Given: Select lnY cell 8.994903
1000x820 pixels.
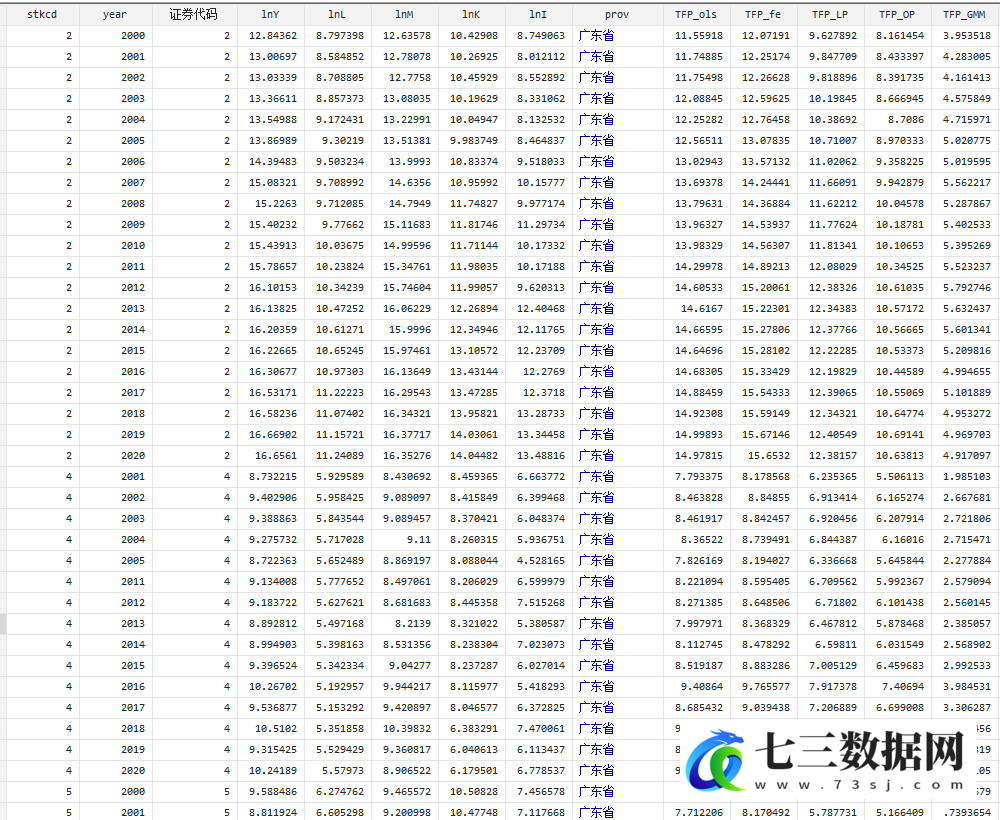Looking at the screenshot, I should (x=270, y=645).
